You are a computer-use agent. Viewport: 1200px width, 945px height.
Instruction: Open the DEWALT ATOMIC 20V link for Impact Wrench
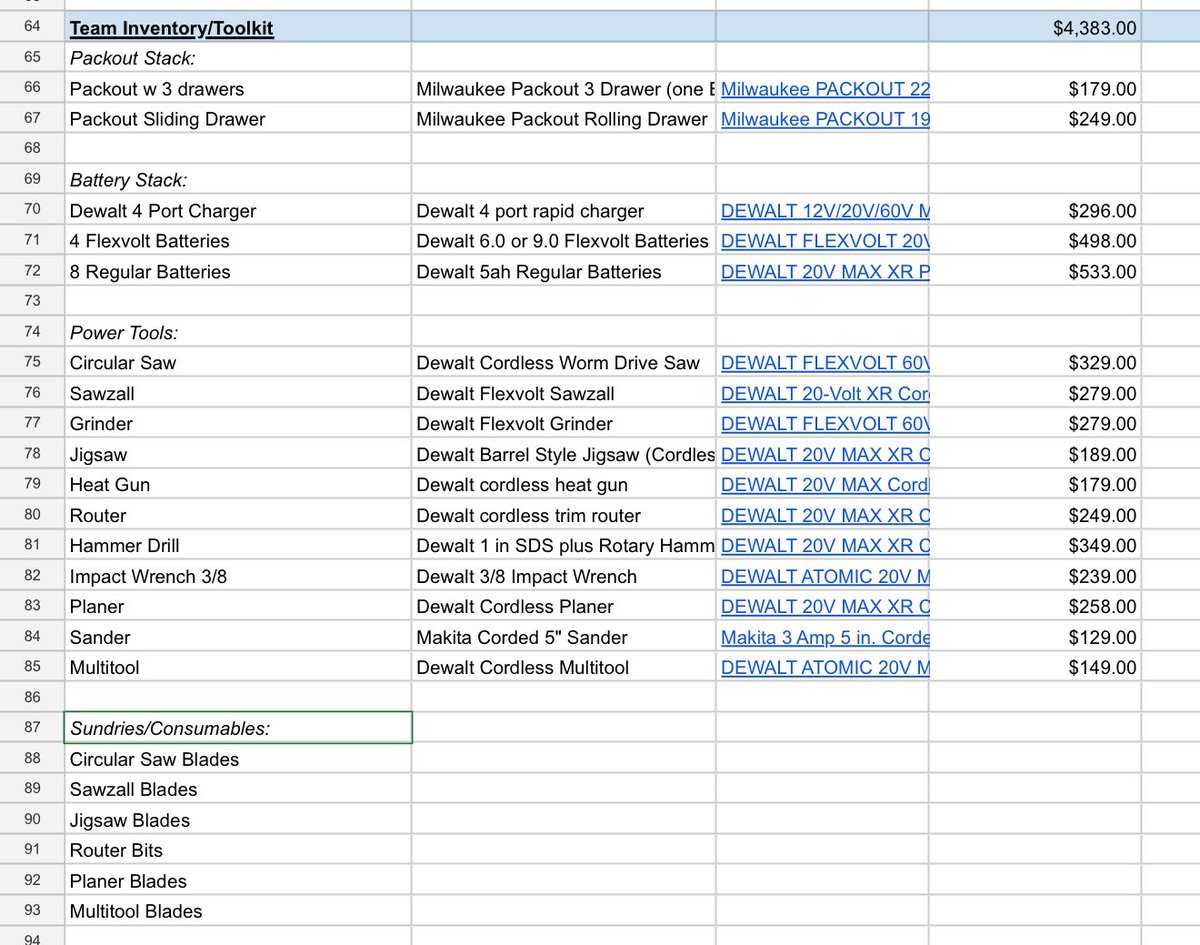[x=824, y=577]
